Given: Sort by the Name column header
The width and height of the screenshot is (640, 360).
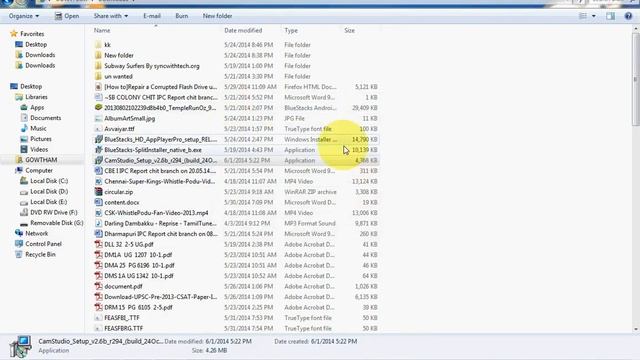Looking at the screenshot, I should coord(102,30).
